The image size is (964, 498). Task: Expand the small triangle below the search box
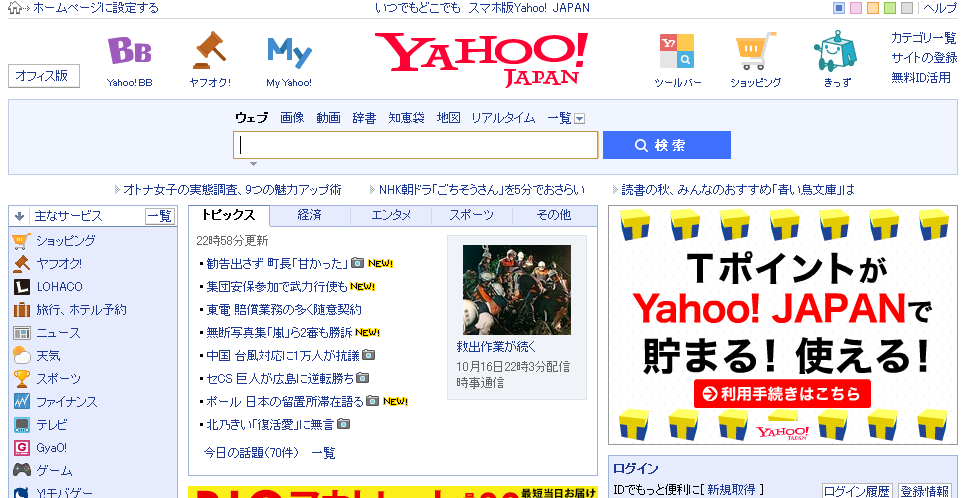[x=253, y=164]
